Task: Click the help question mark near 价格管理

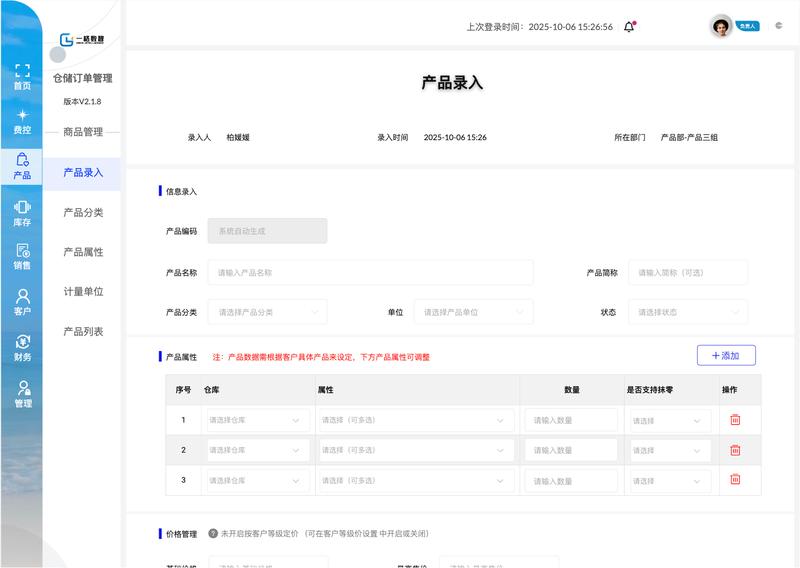Action: pos(213,533)
